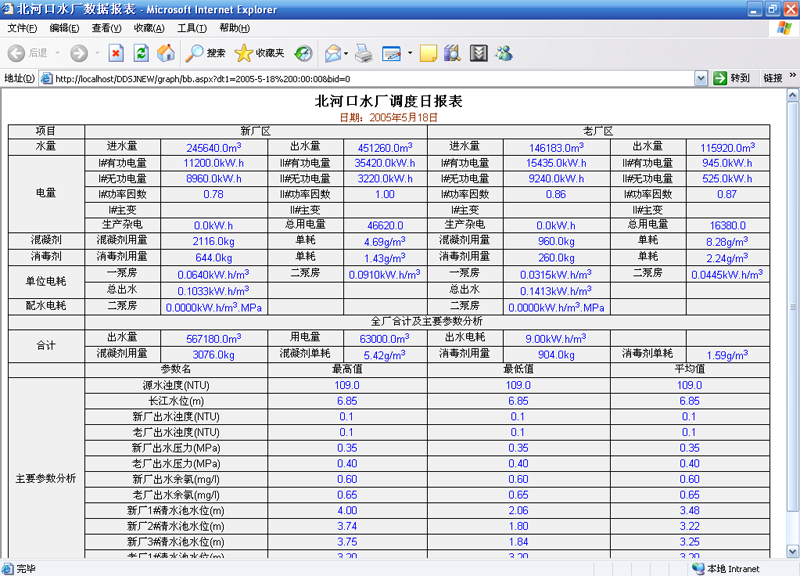Click the value 35420.0kW.h
The image size is (800, 576).
click(x=385, y=163)
